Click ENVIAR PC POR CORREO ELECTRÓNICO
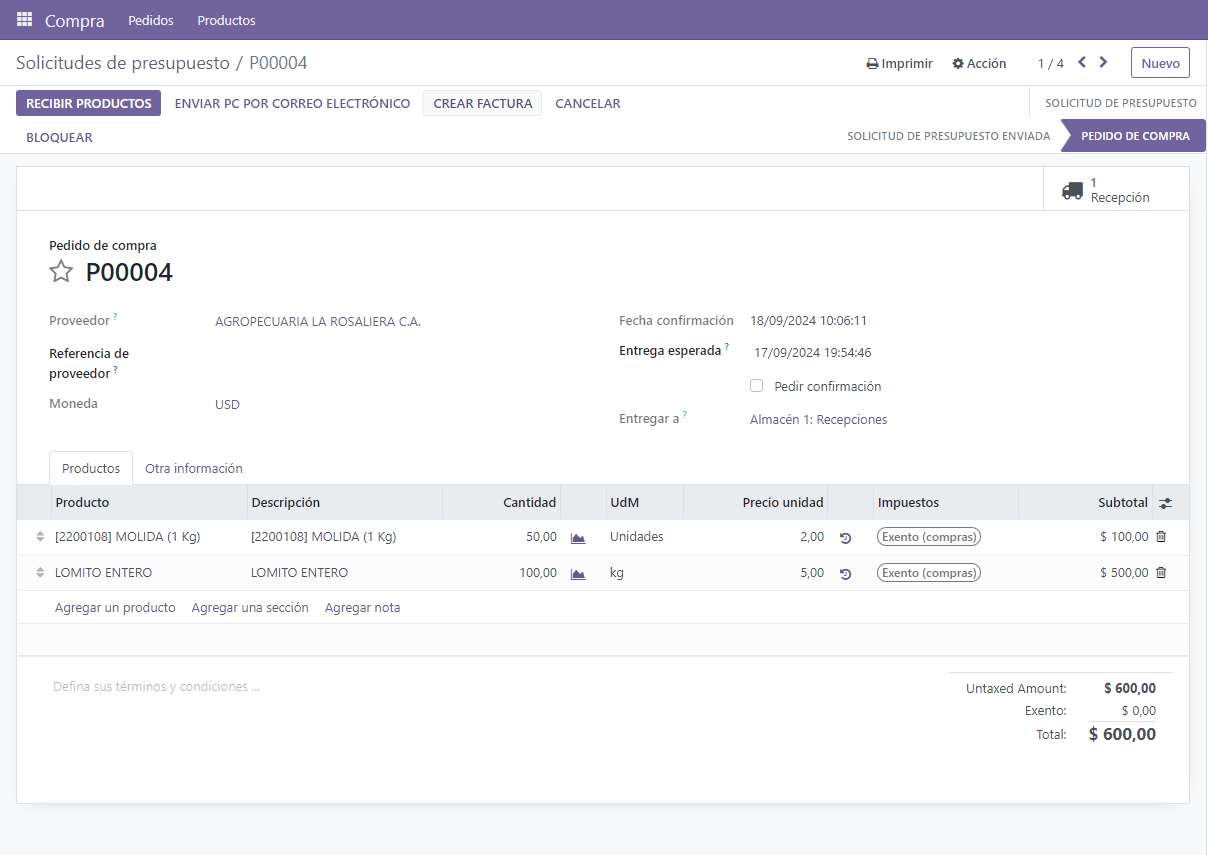The width and height of the screenshot is (1208, 855). coord(293,103)
